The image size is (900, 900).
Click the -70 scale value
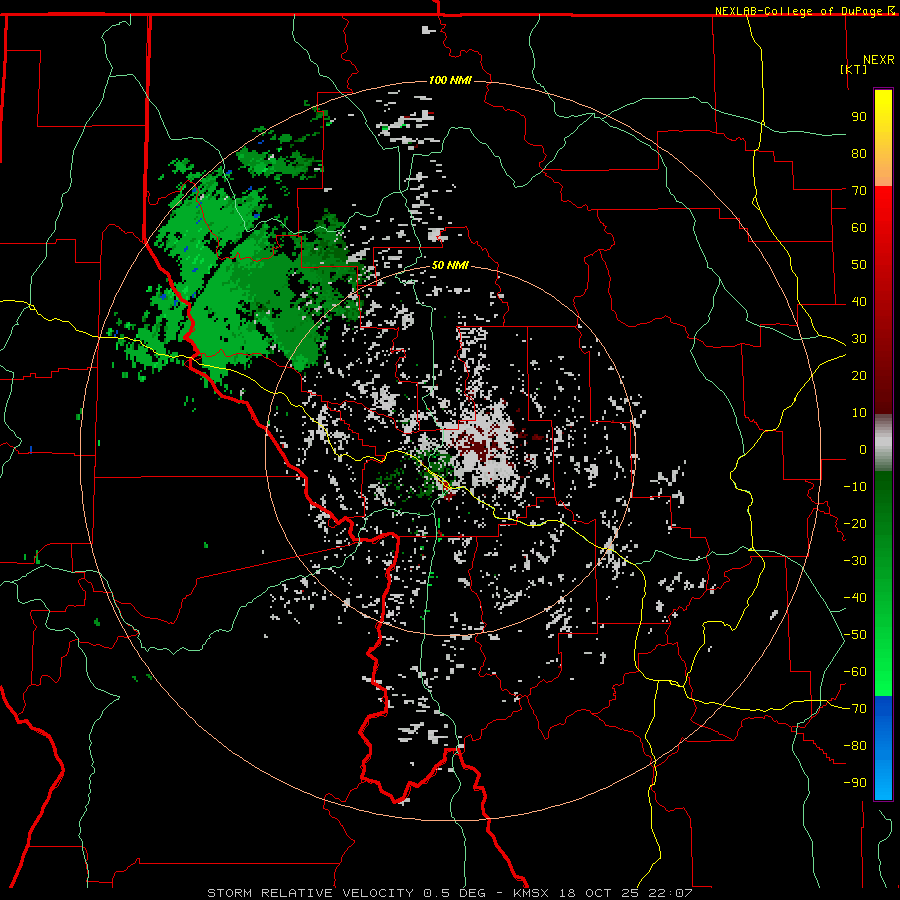(855, 709)
